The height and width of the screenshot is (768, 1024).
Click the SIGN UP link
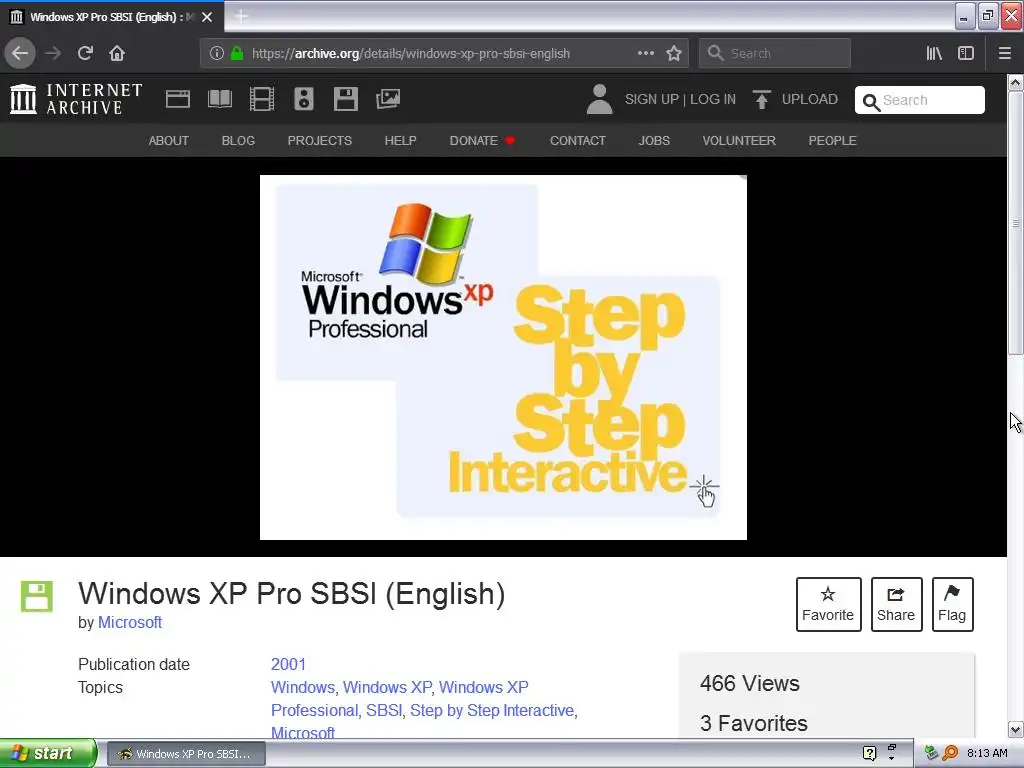652,99
